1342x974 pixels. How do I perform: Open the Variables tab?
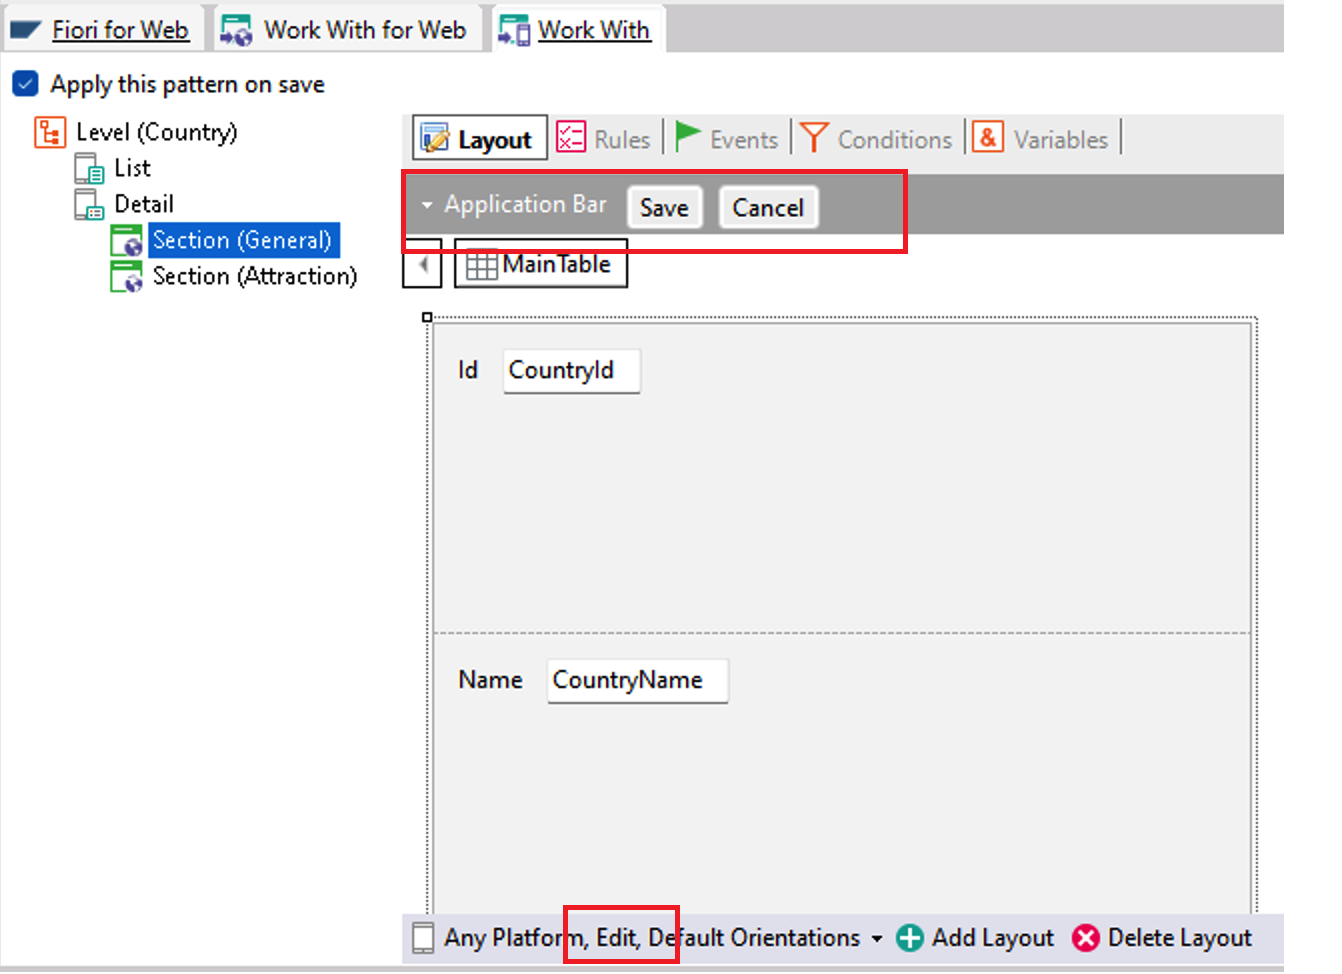click(x=1042, y=139)
